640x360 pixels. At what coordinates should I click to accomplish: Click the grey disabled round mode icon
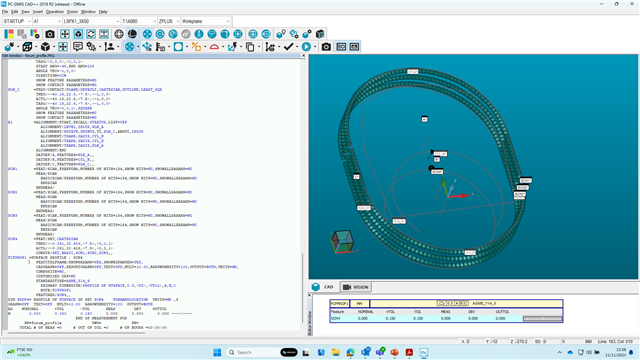(x=186, y=34)
